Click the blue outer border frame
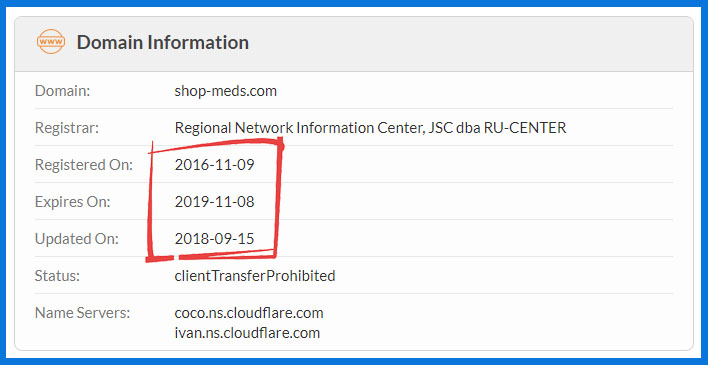Screen dimensions: 708x365 pyautogui.click(x=354, y=3)
